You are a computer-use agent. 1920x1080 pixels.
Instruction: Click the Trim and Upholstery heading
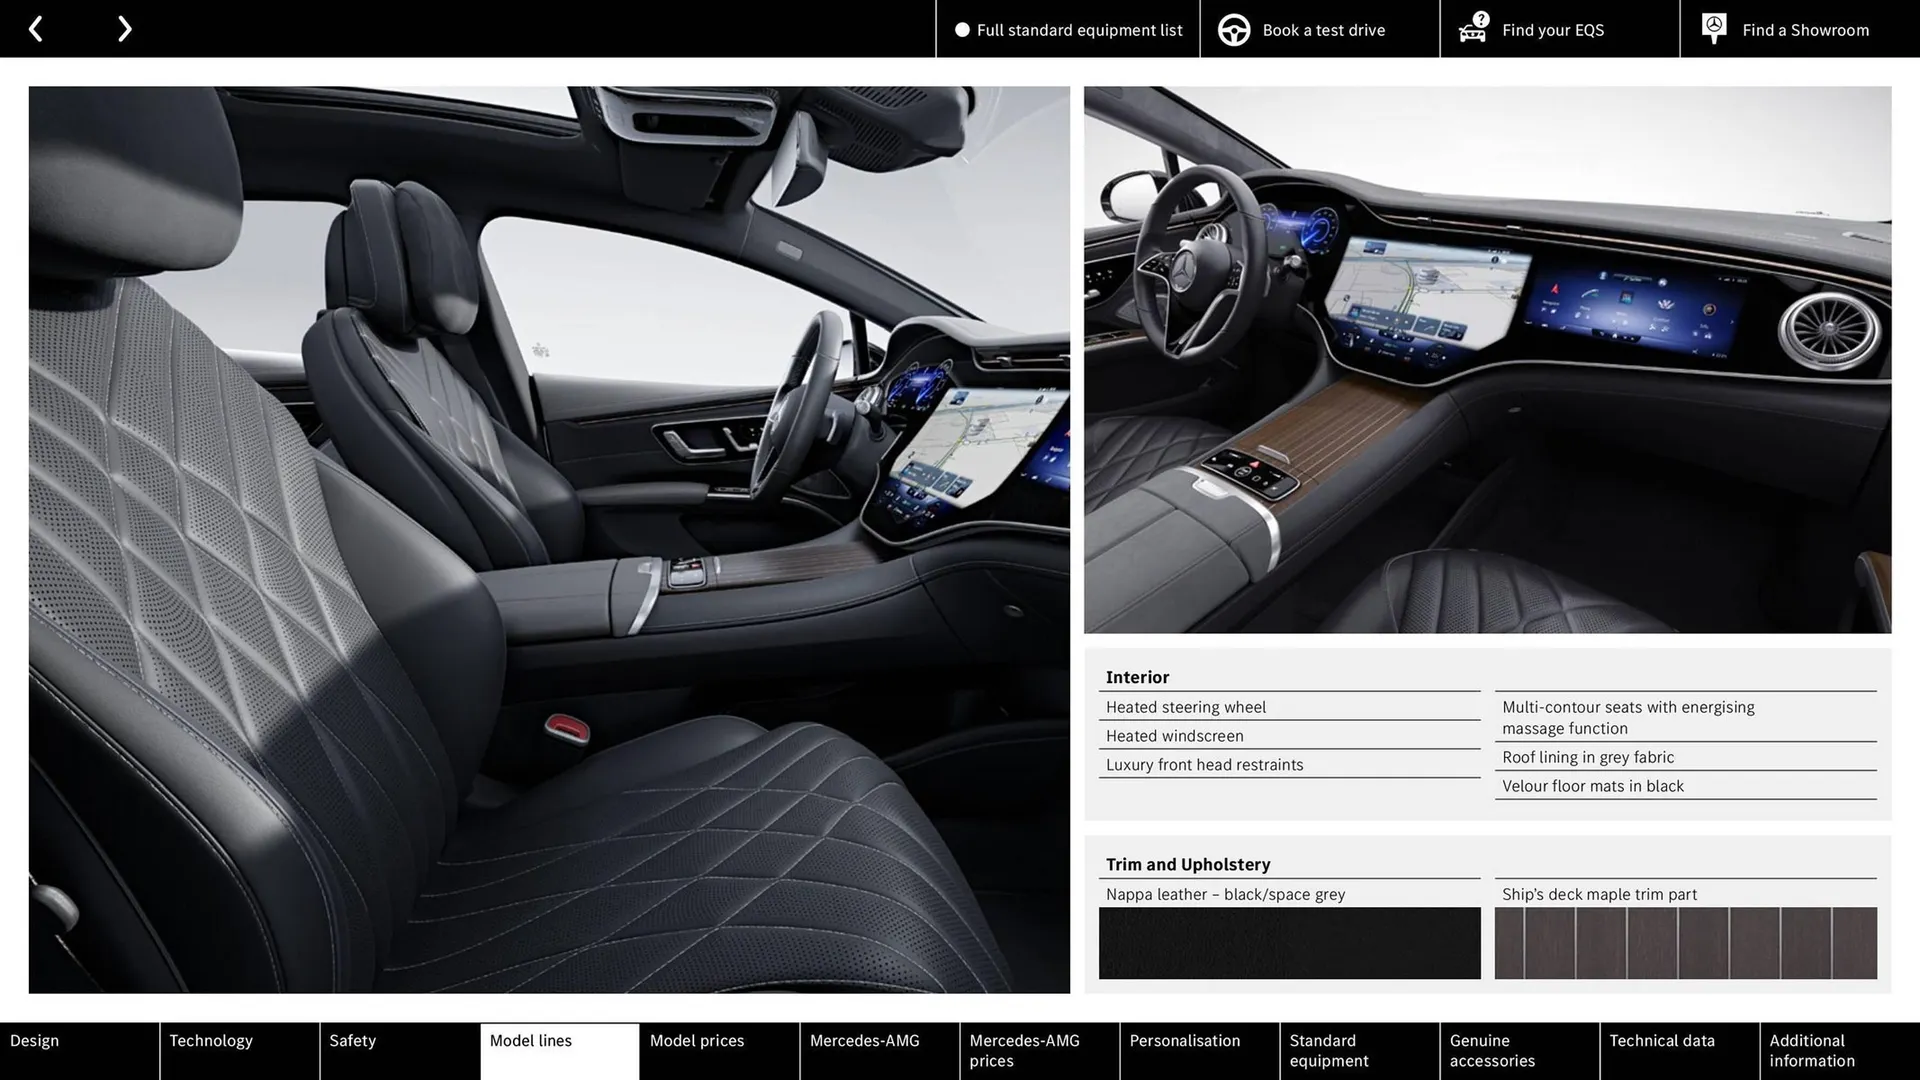pos(1188,864)
